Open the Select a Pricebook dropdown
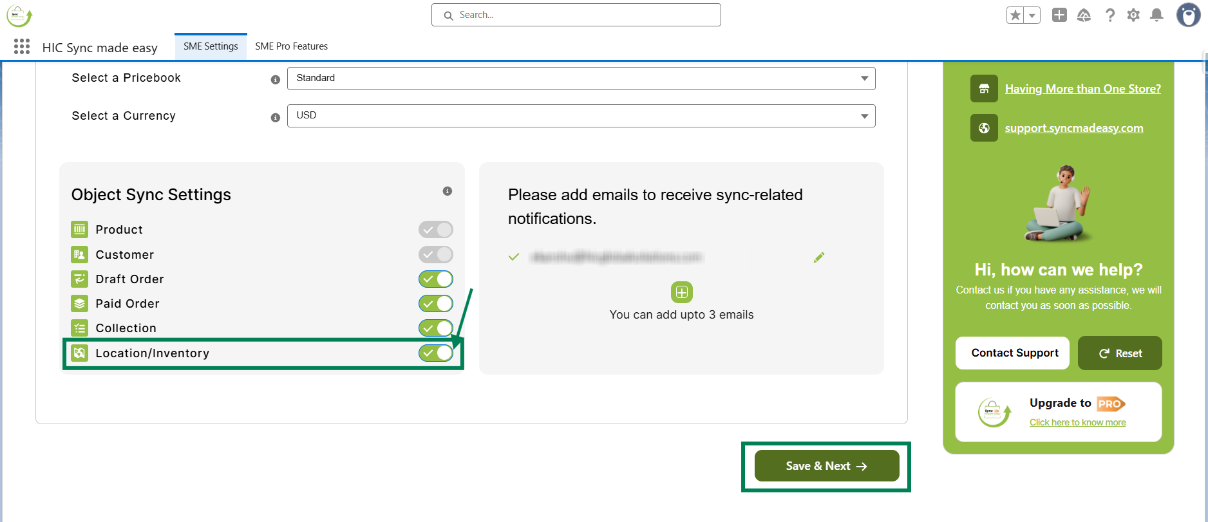 point(580,78)
